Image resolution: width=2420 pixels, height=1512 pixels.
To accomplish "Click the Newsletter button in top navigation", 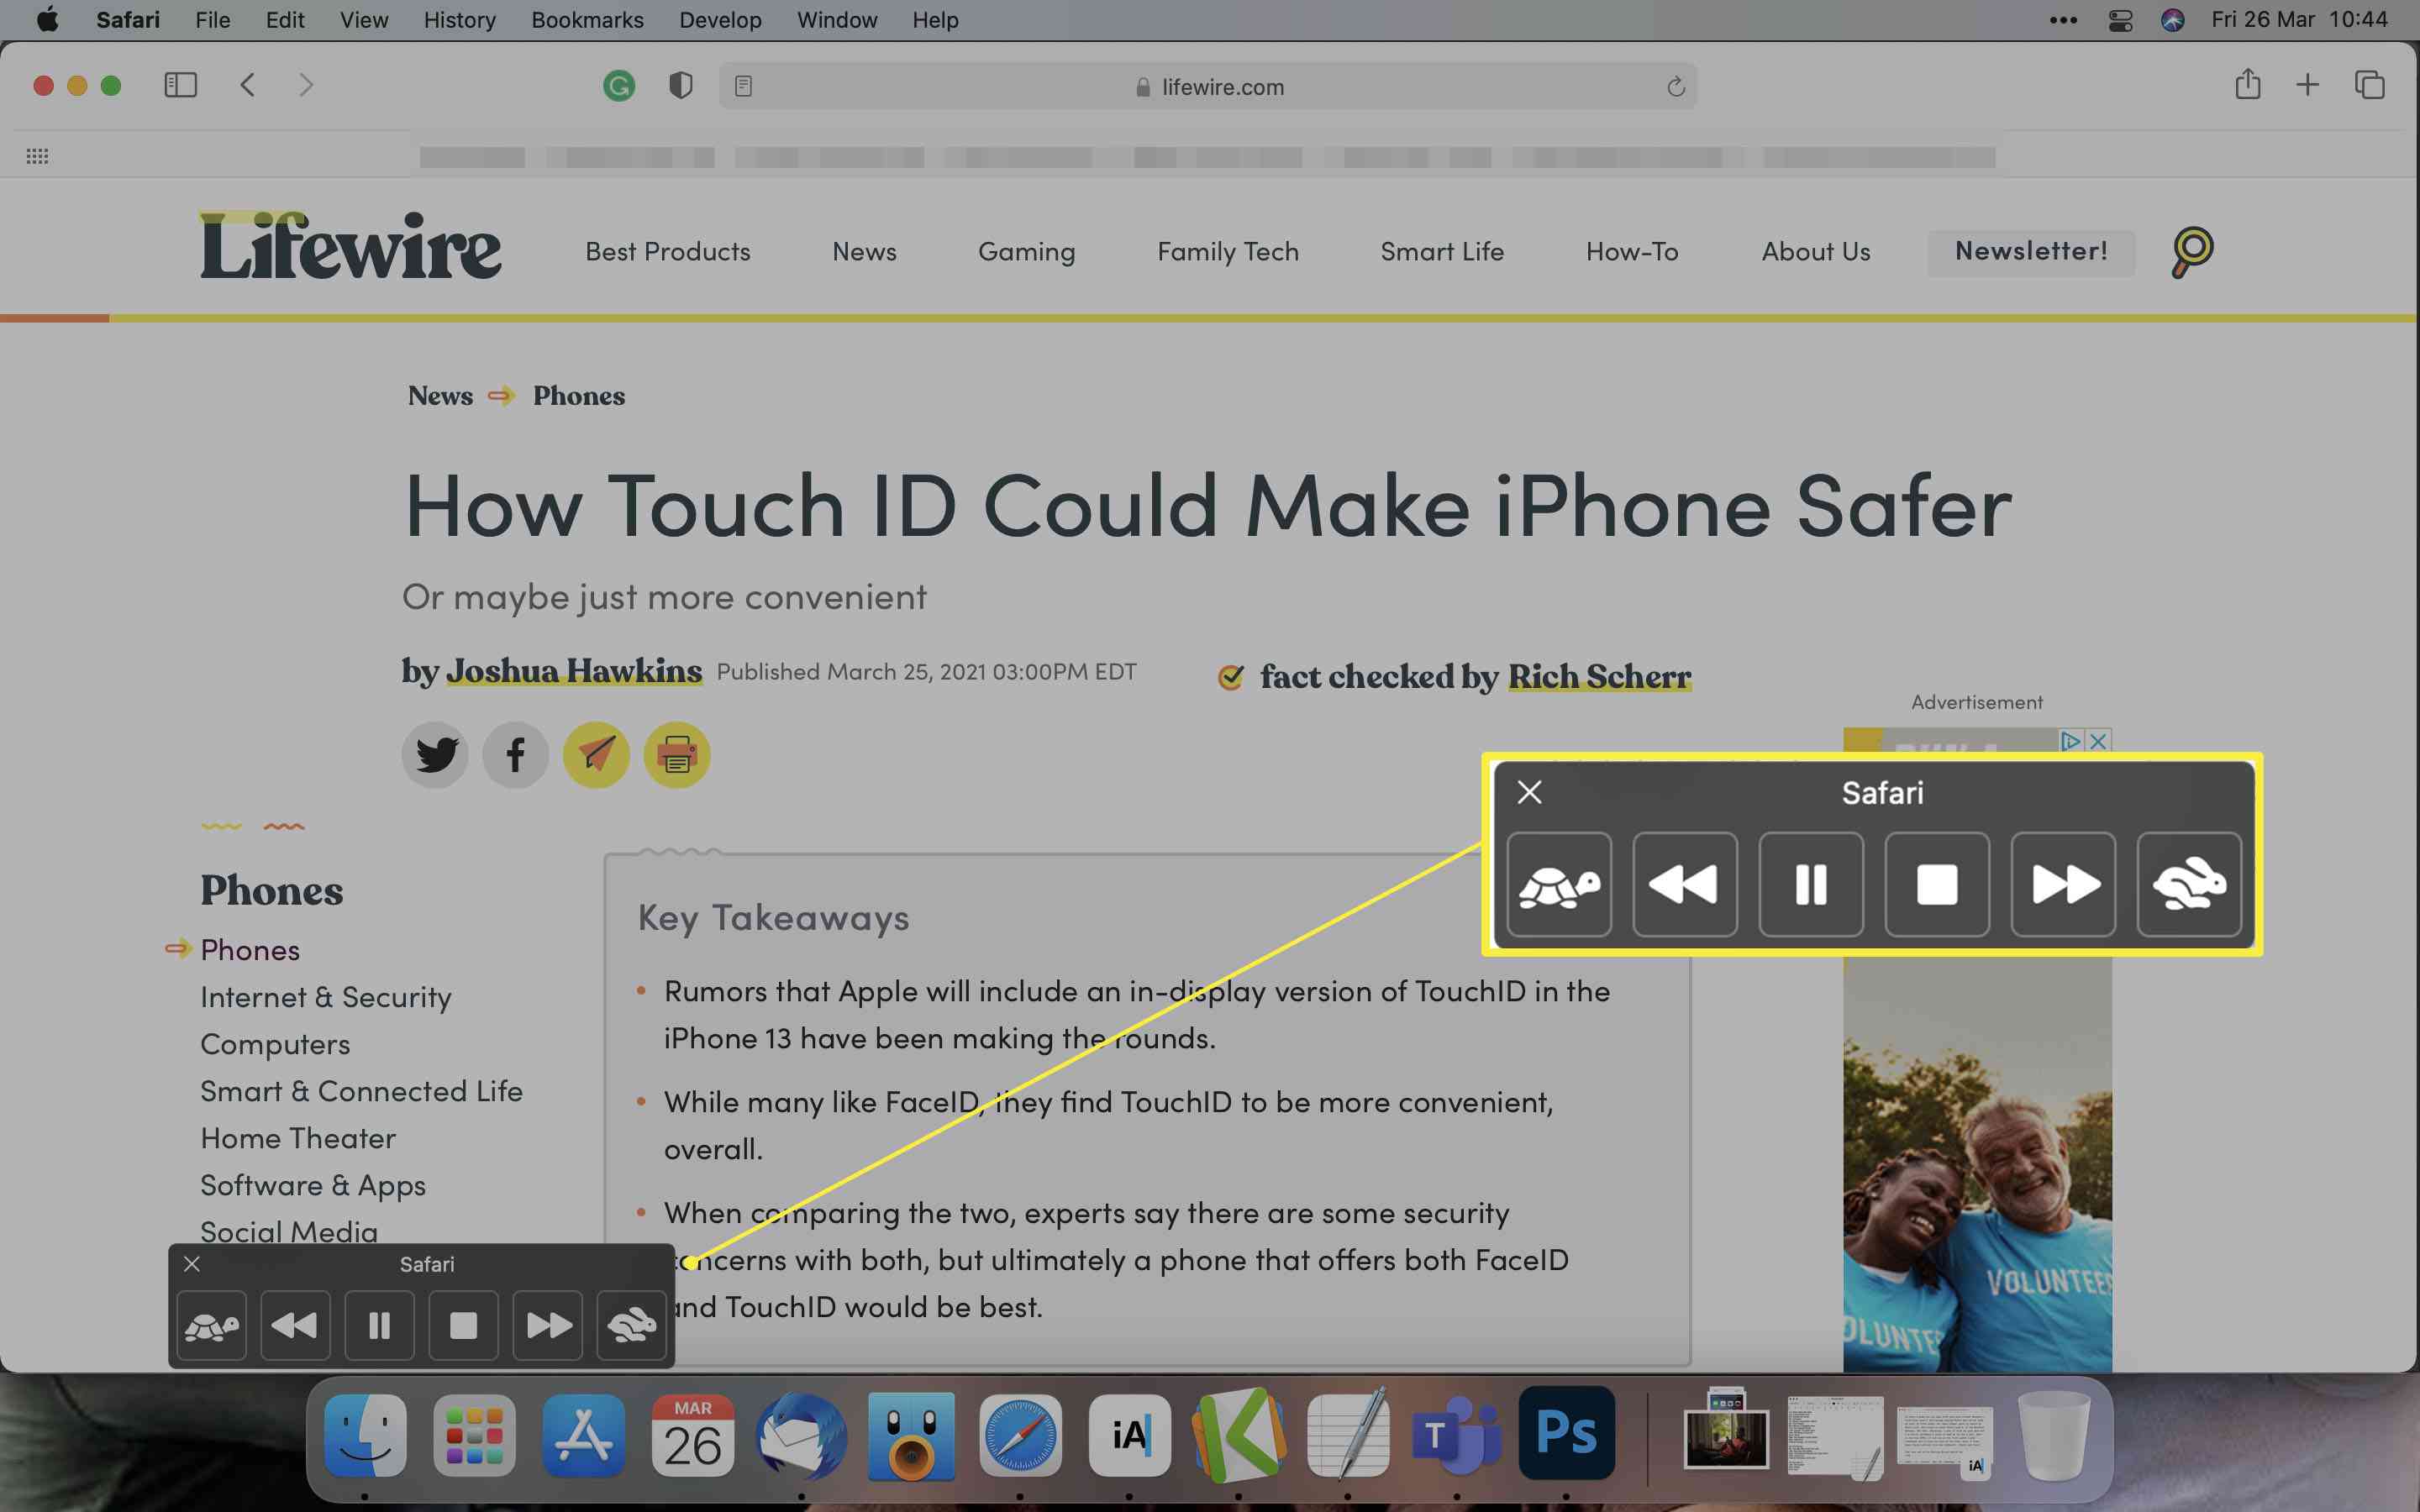I will [x=2030, y=249].
